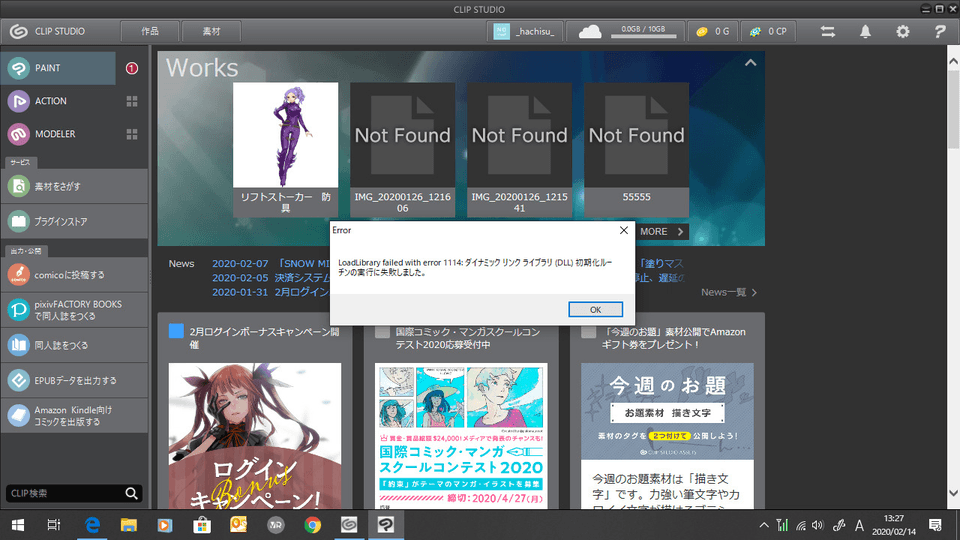
Task: Open the News一覧 link
Action: click(x=729, y=293)
